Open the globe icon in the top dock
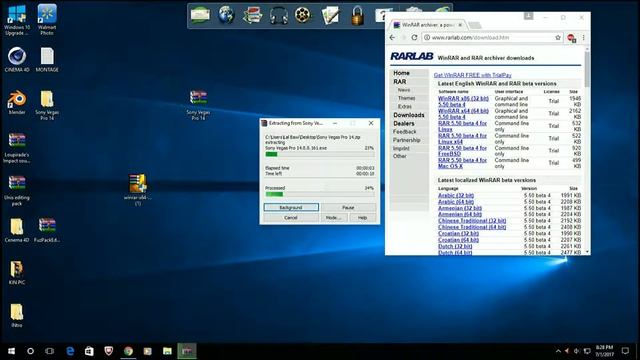Screen dimensions: 640x360 click(x=226, y=16)
